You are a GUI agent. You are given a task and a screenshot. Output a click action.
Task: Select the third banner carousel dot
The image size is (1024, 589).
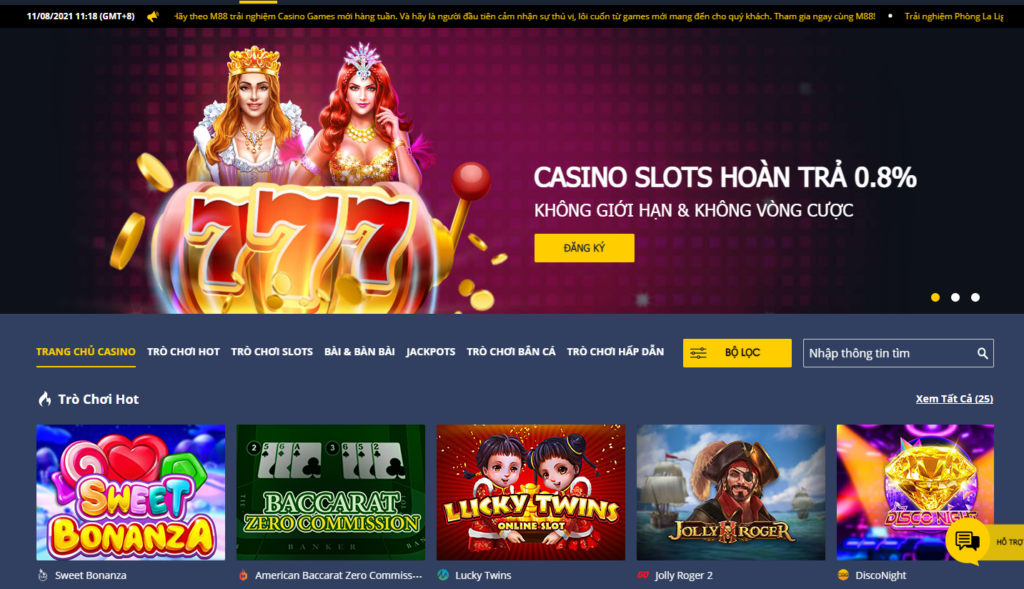click(975, 297)
